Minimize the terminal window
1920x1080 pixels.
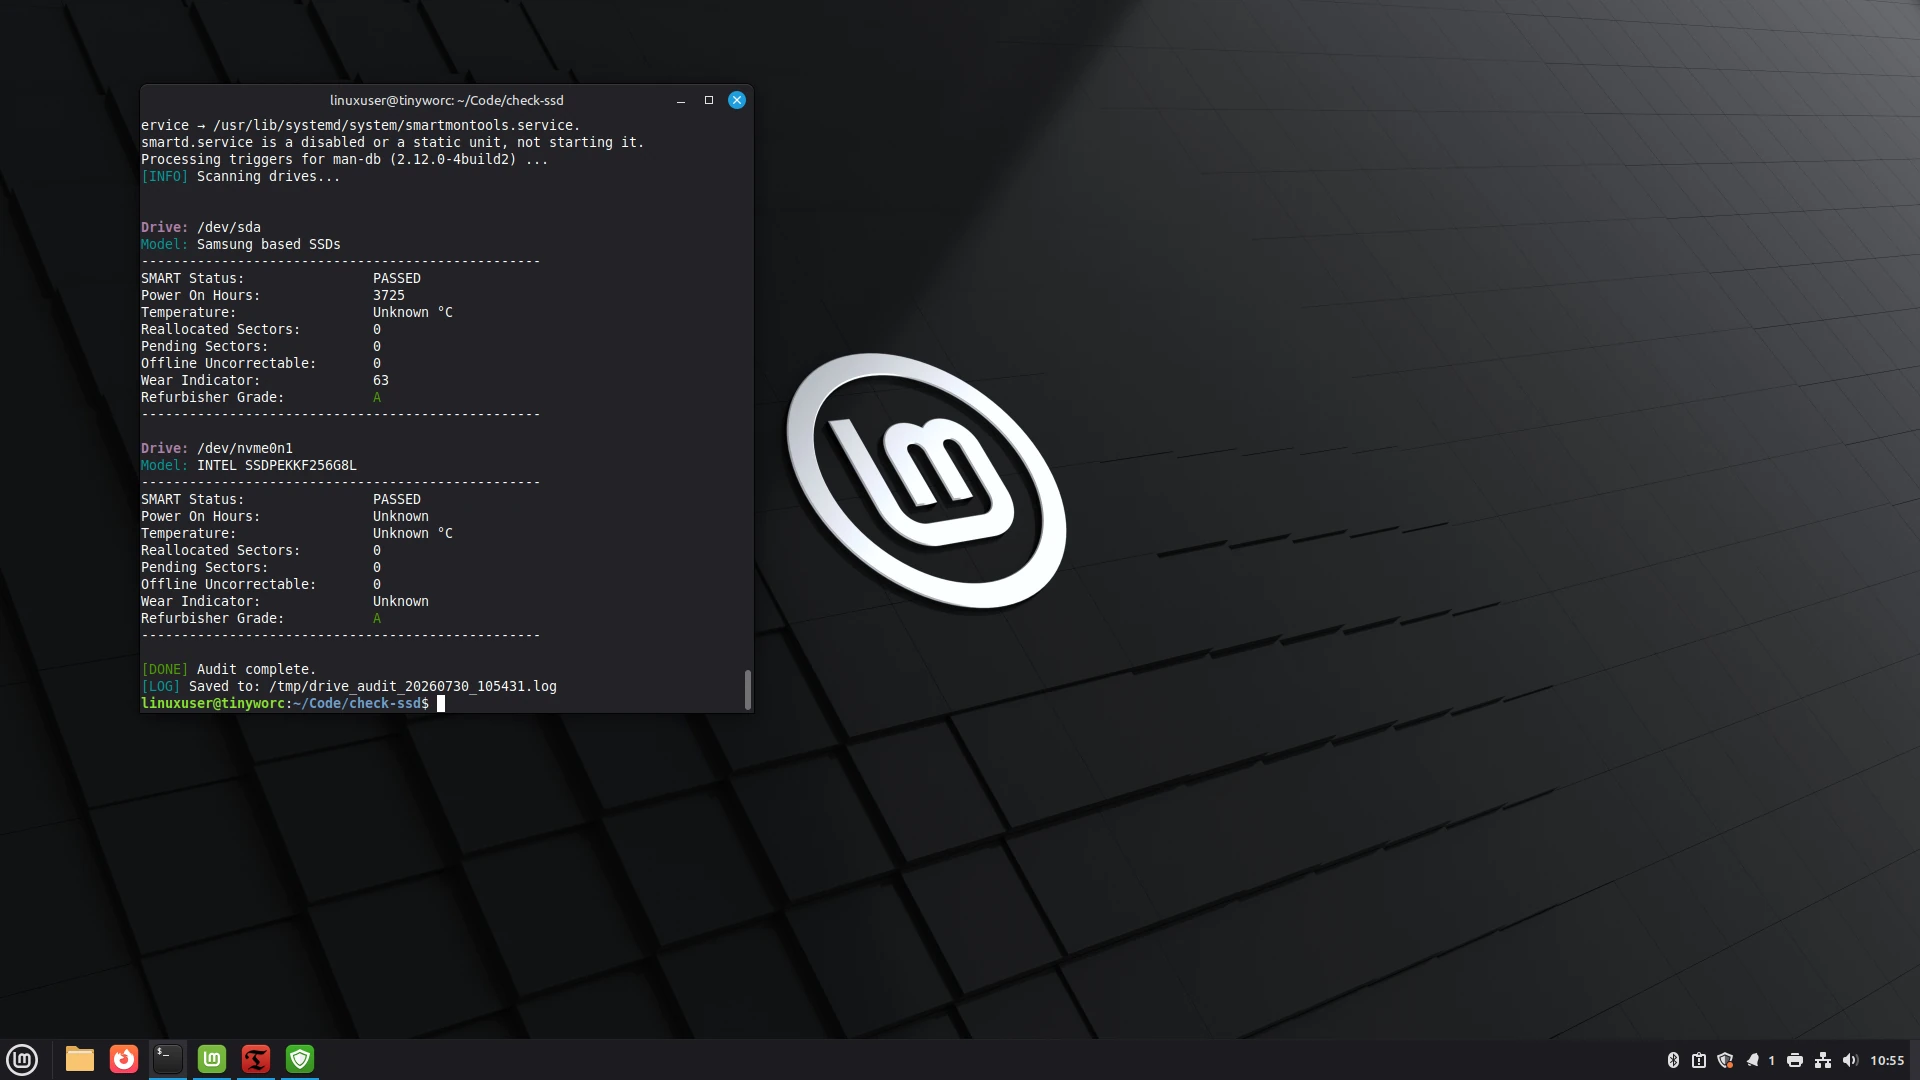(x=681, y=100)
